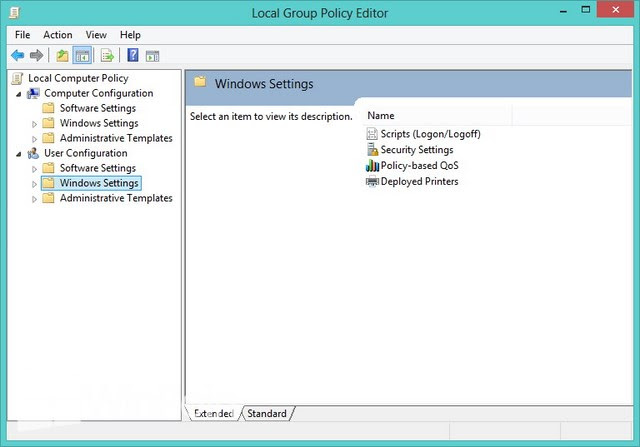Click the Back arrow toolbar icon

coord(18,55)
